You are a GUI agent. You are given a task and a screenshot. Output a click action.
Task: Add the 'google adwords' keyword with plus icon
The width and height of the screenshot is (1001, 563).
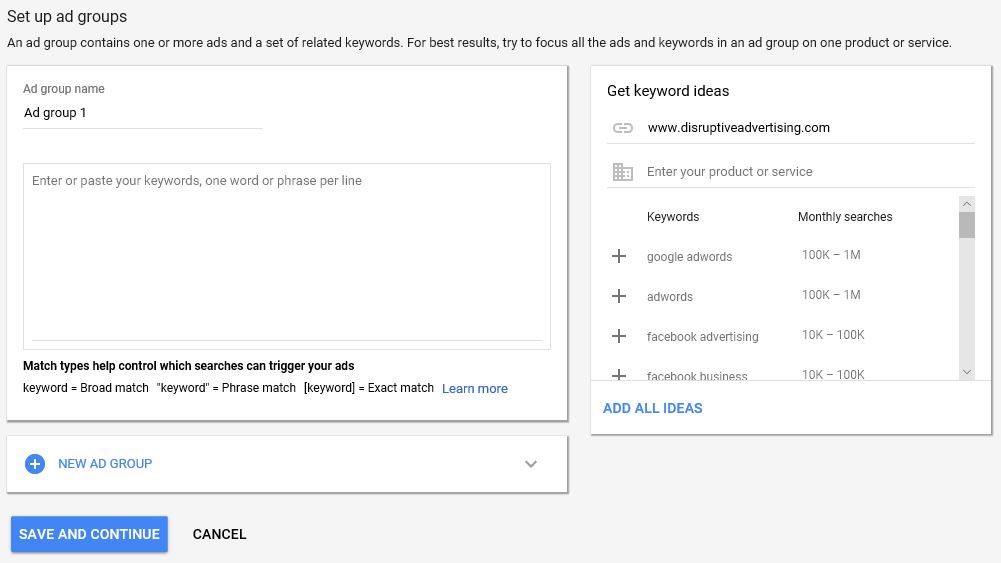(x=619, y=256)
